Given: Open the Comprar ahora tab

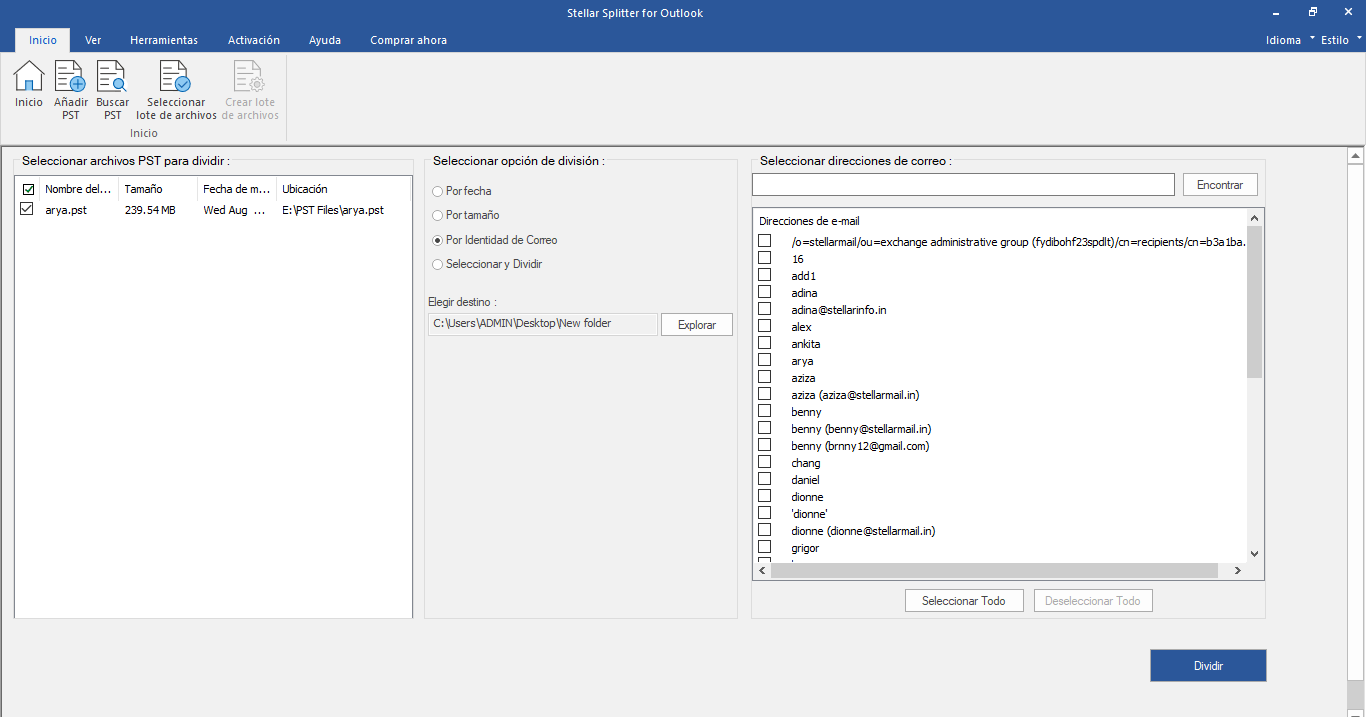Looking at the screenshot, I should pyautogui.click(x=408, y=40).
